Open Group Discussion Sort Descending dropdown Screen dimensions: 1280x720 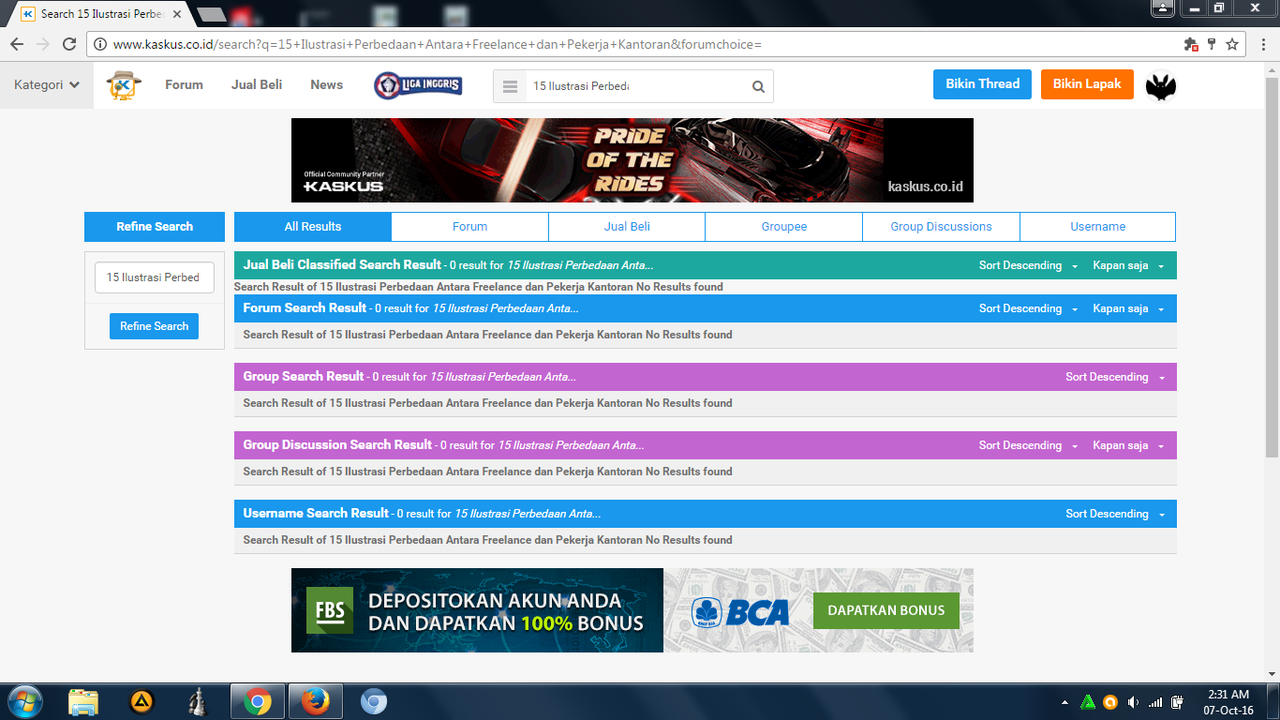coord(1028,445)
